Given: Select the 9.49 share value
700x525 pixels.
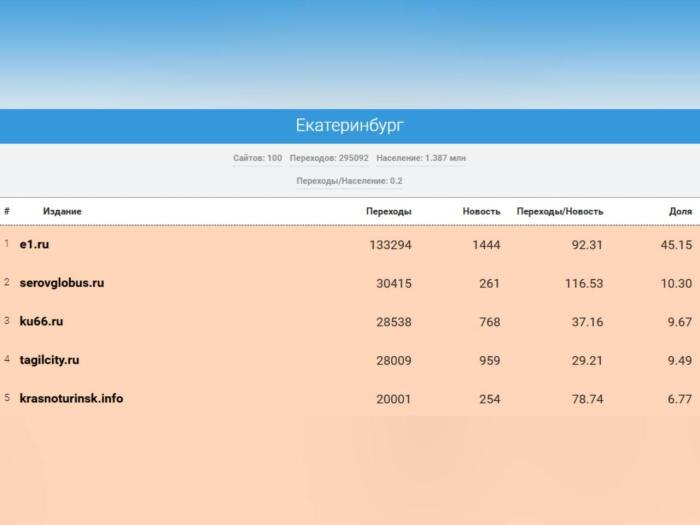Looking at the screenshot, I should [680, 361].
